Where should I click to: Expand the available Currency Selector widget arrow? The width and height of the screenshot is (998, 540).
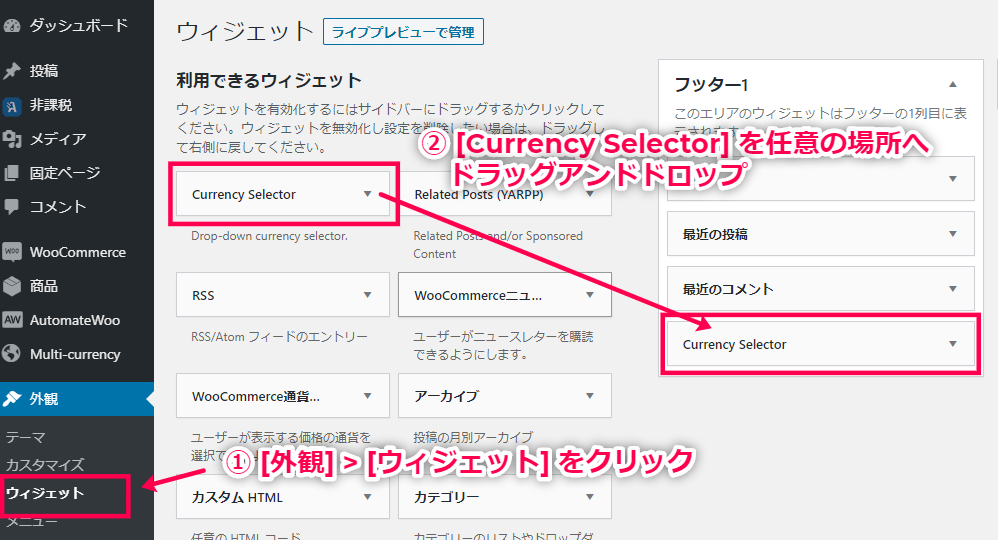coord(367,194)
